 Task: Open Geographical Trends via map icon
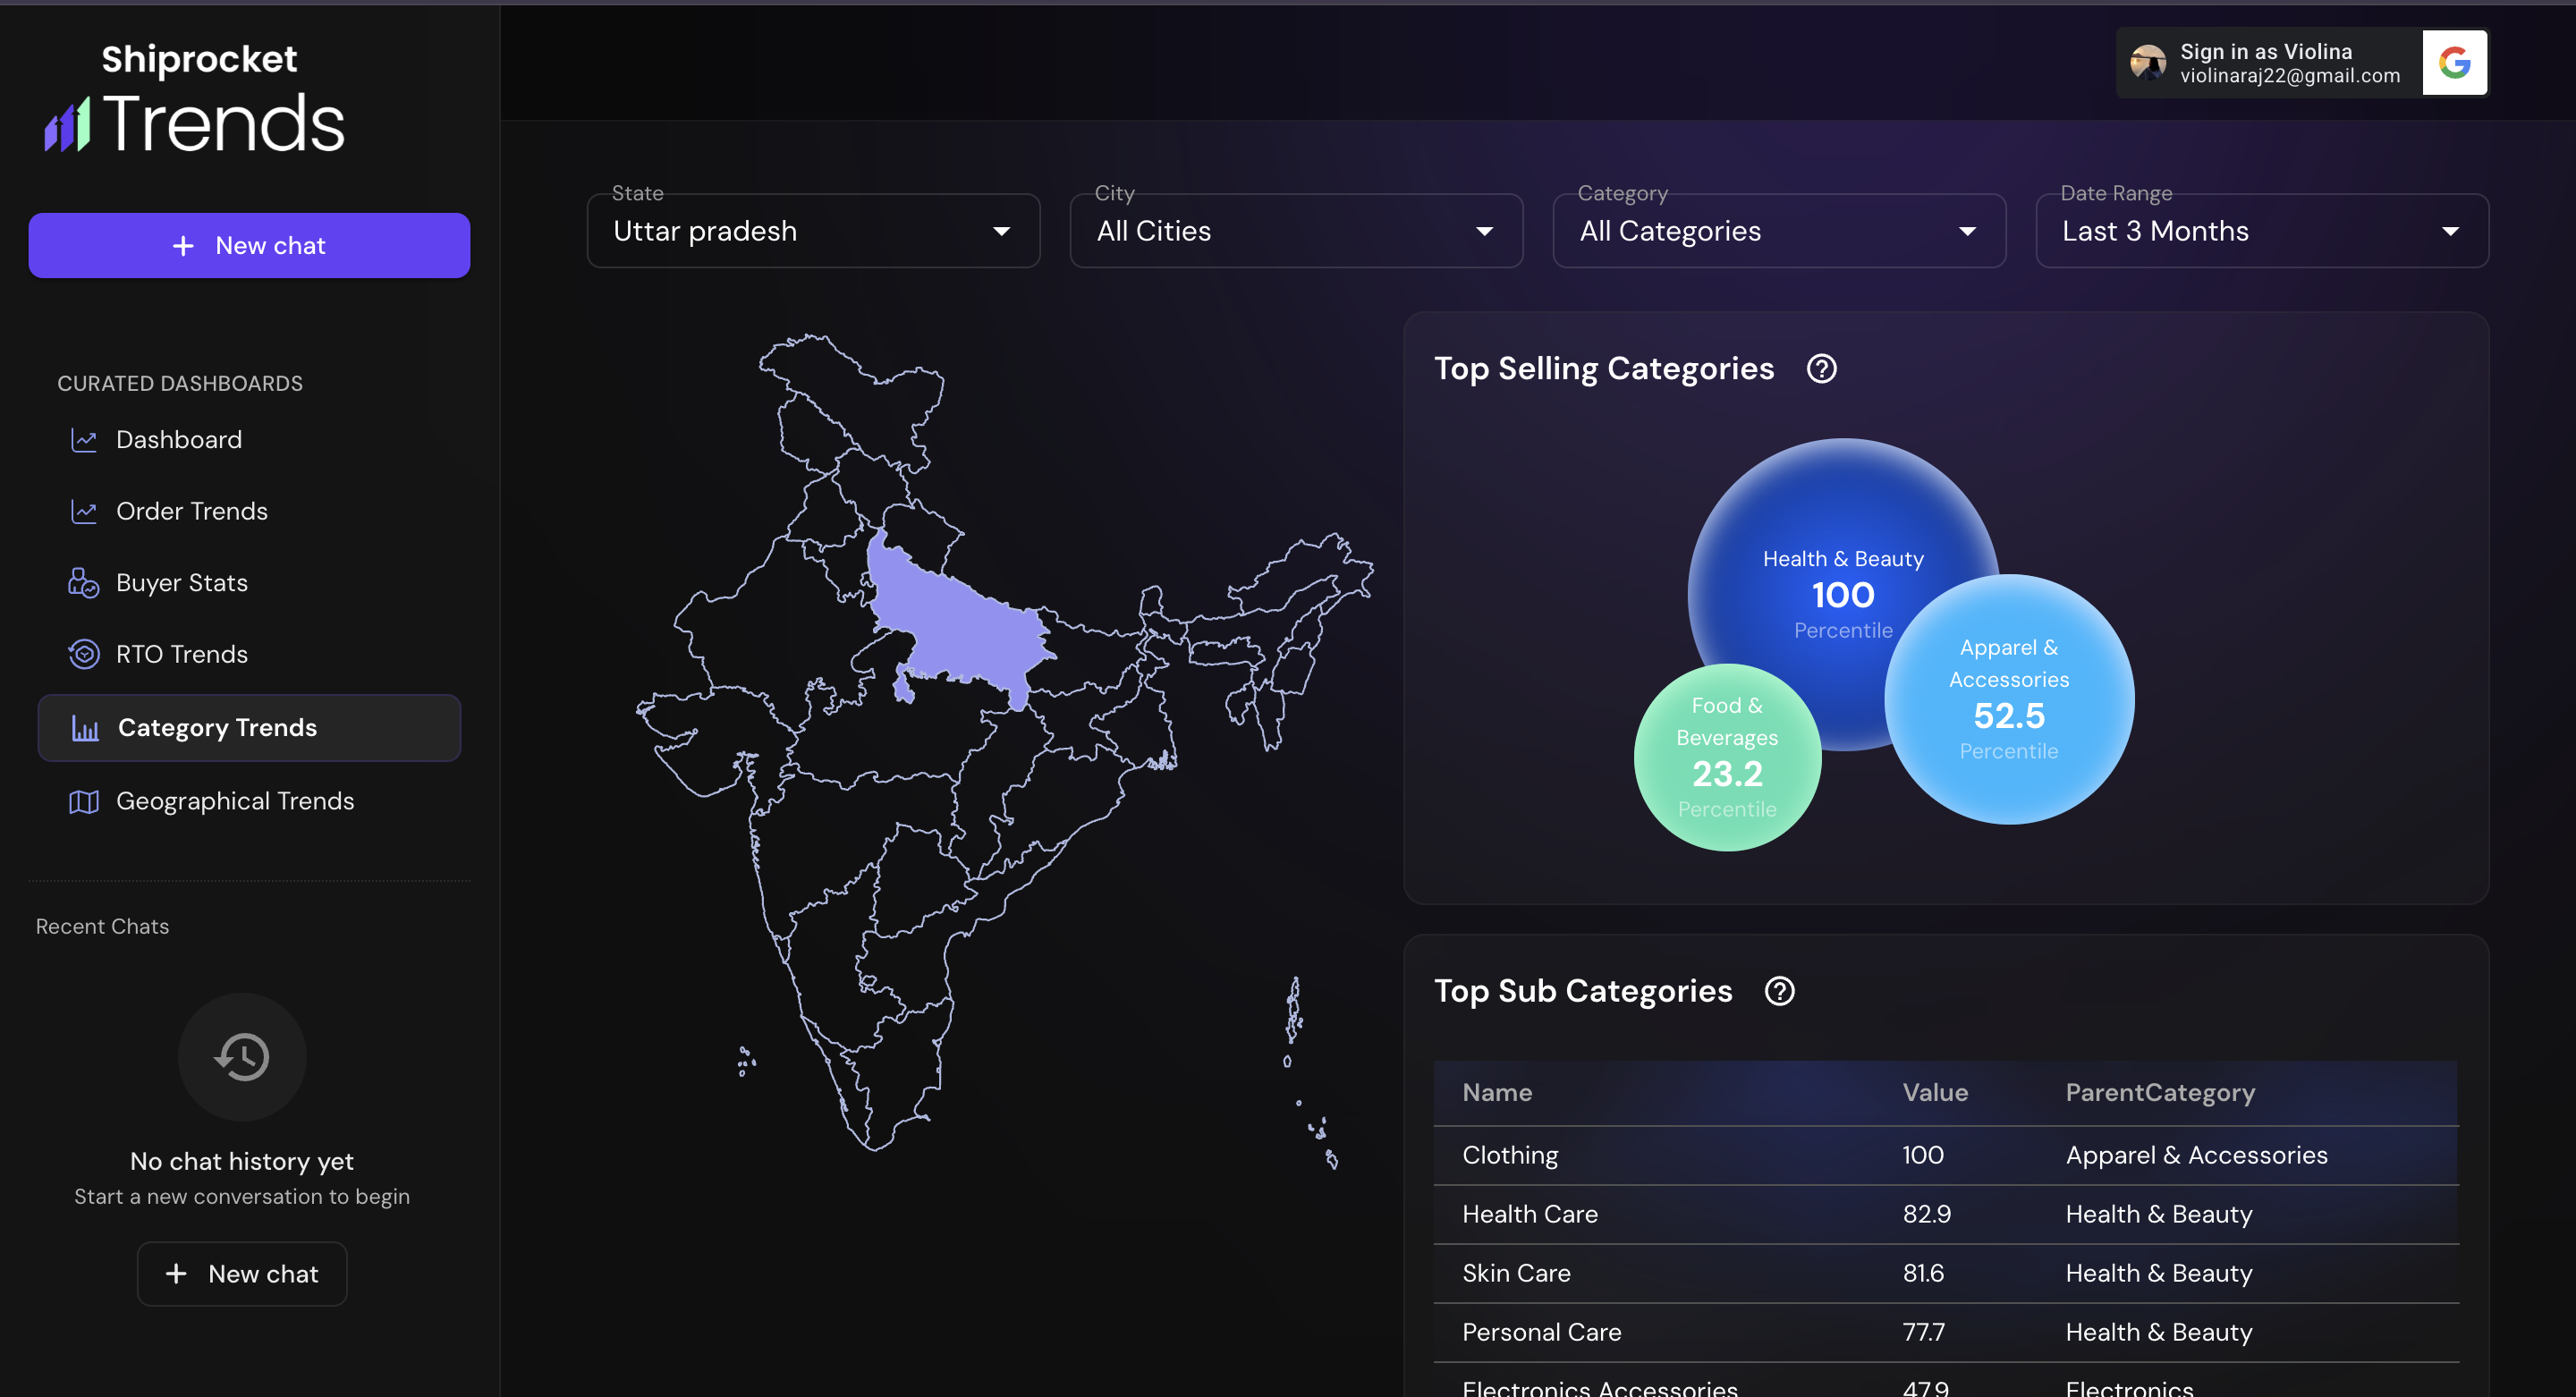tap(84, 801)
